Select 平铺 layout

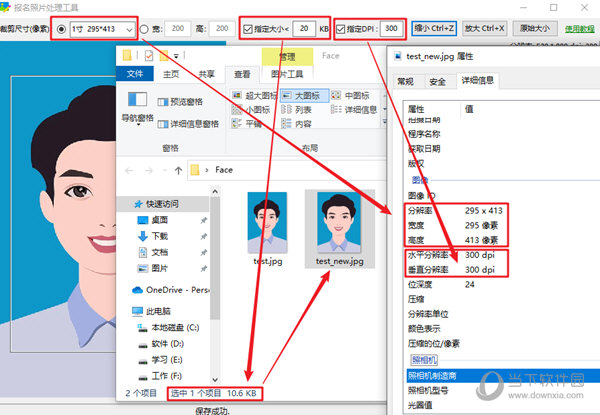pyautogui.click(x=247, y=124)
